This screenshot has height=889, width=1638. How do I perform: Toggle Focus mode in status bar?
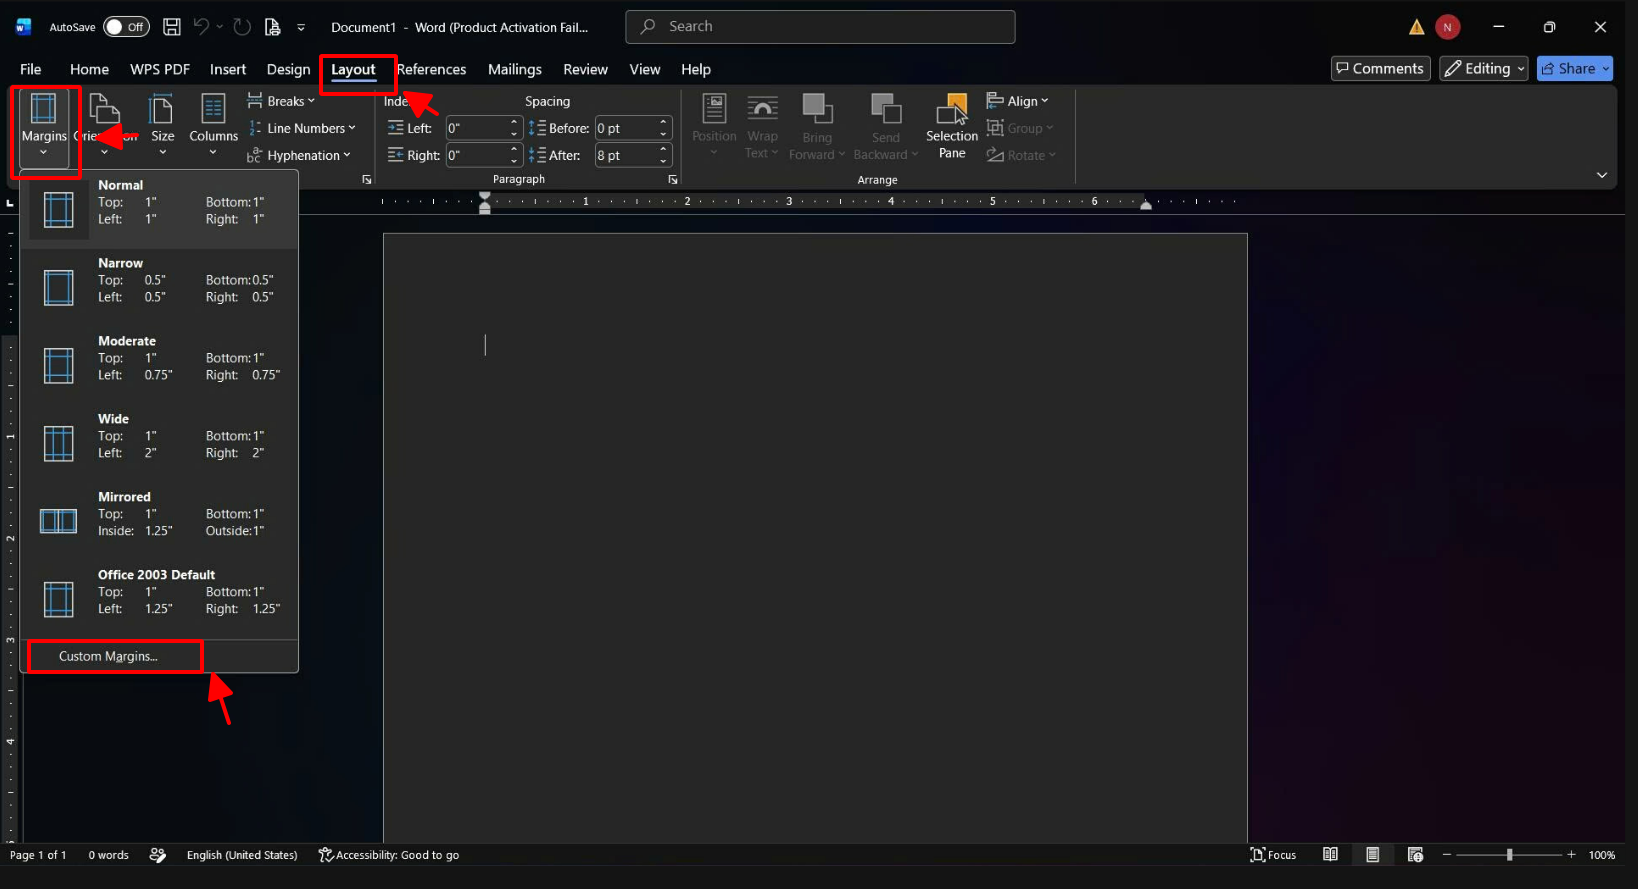[1273, 855]
